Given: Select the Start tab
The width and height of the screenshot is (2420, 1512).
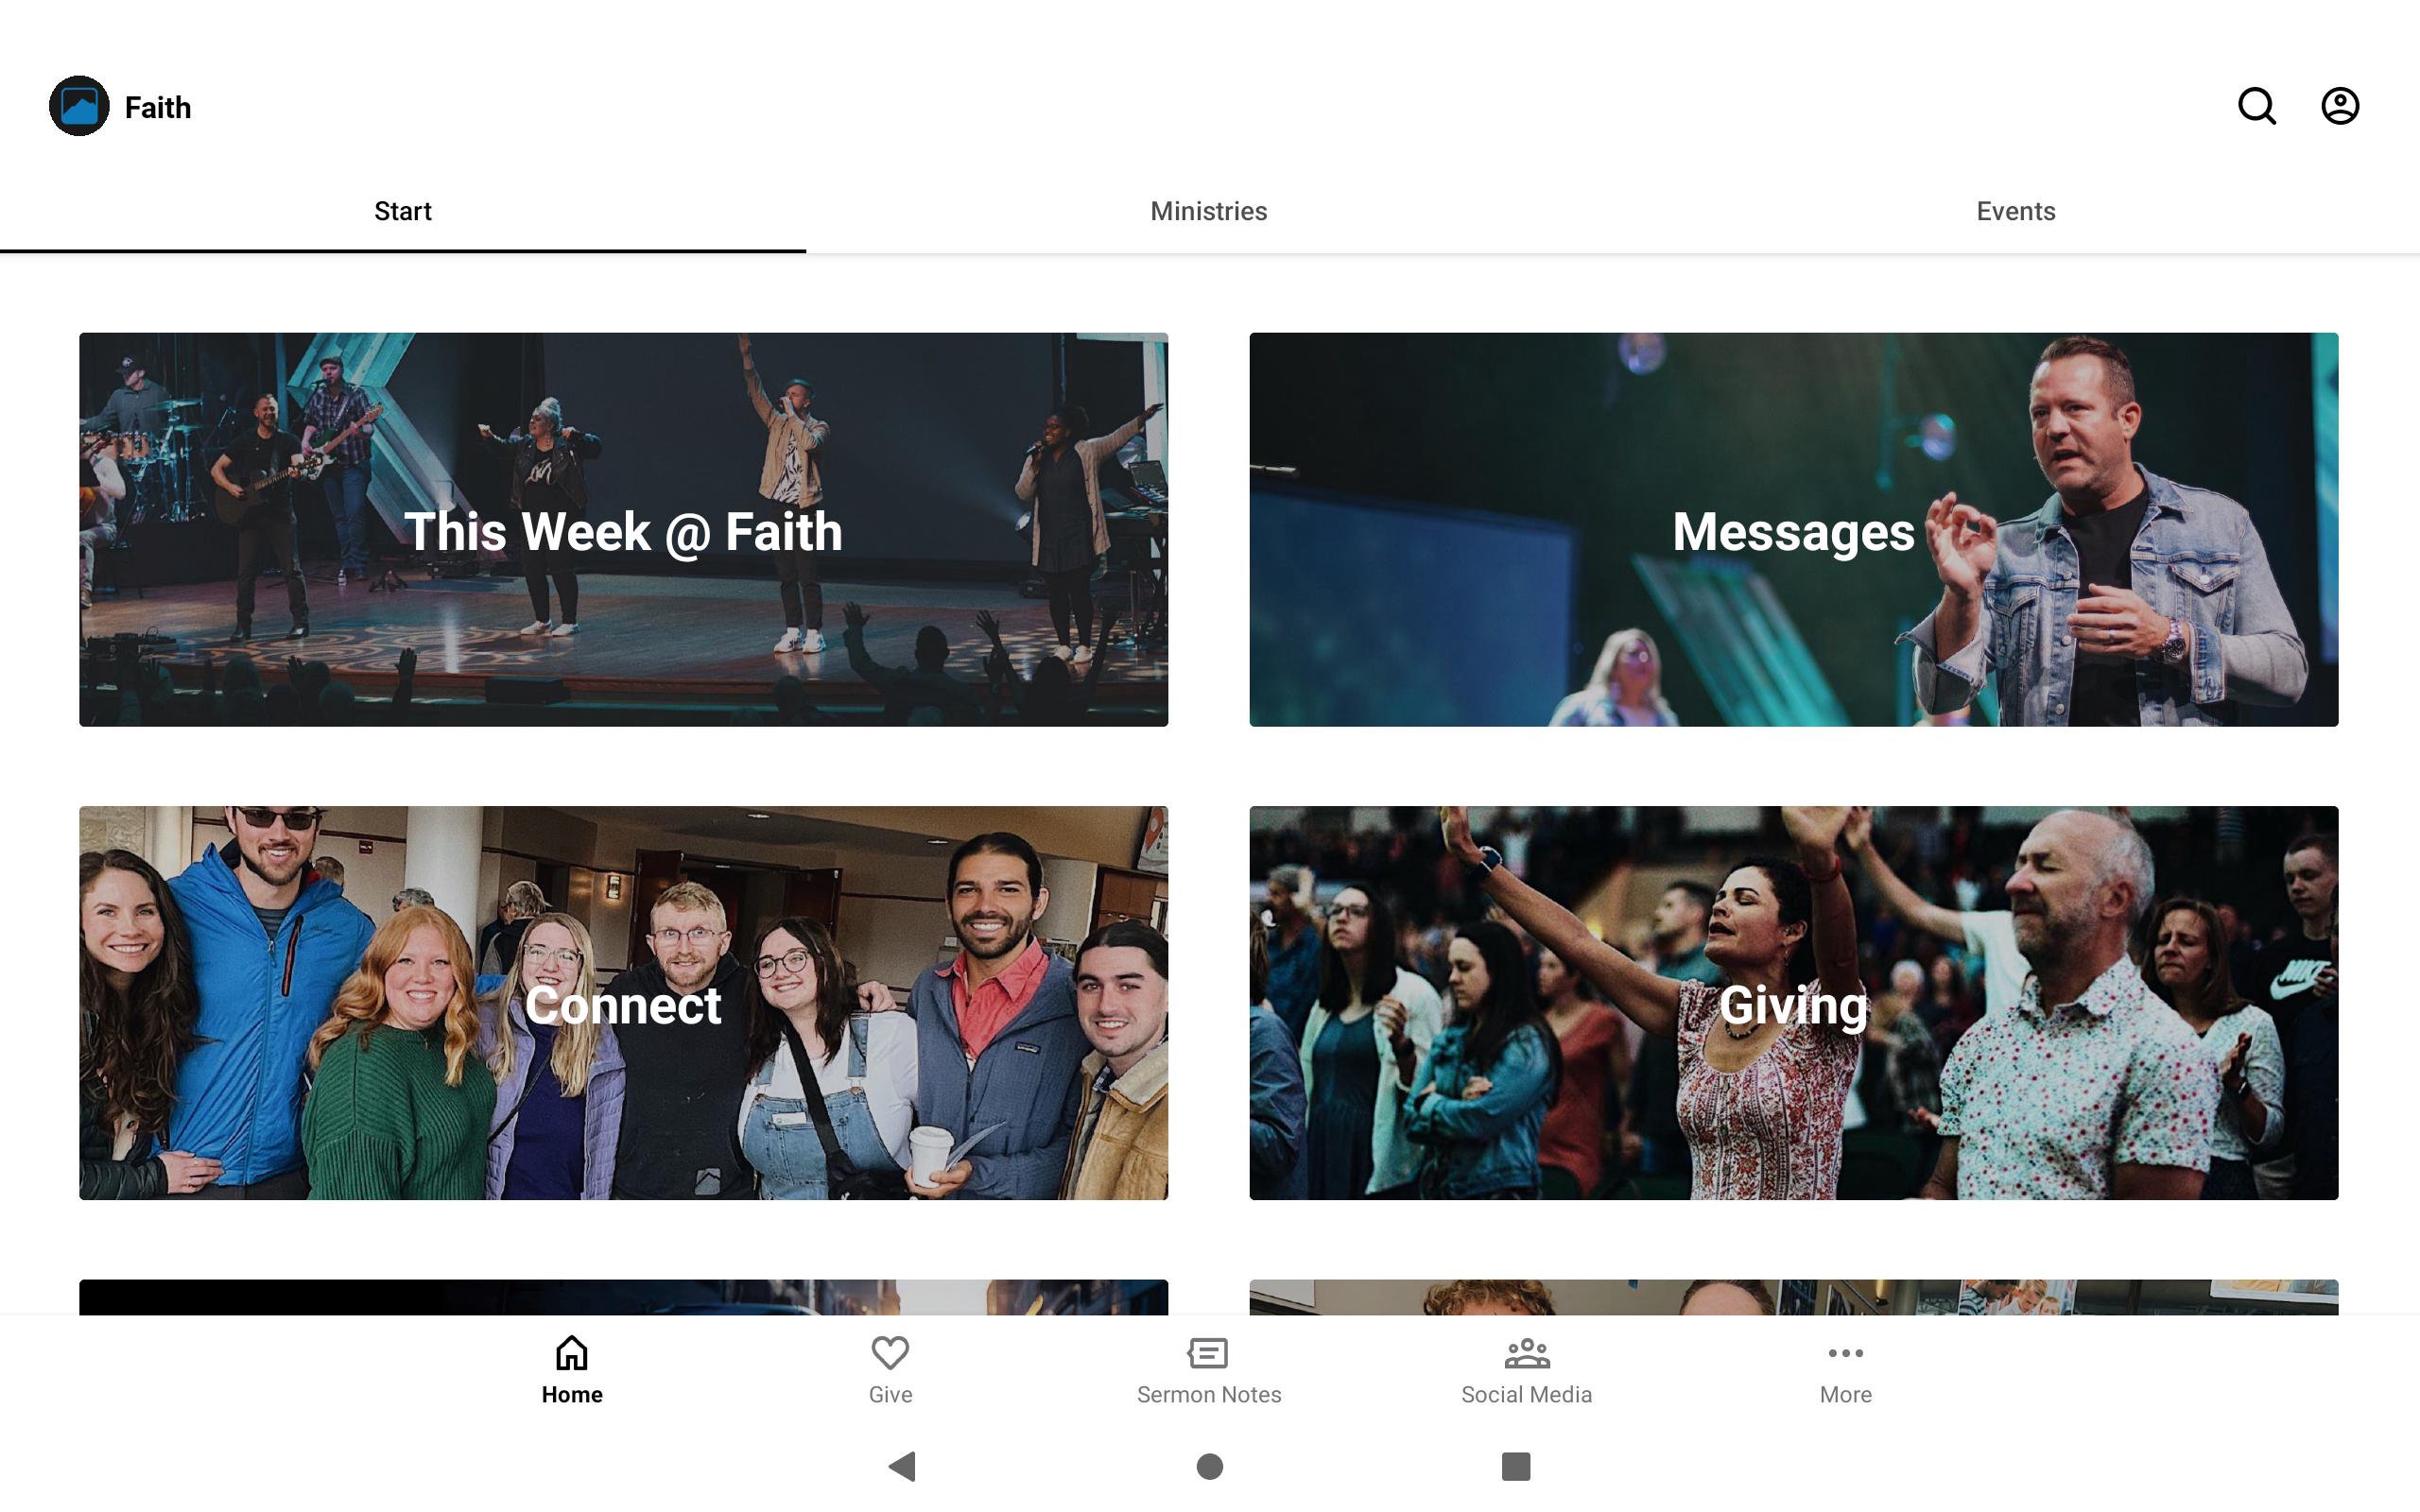Looking at the screenshot, I should point(402,211).
